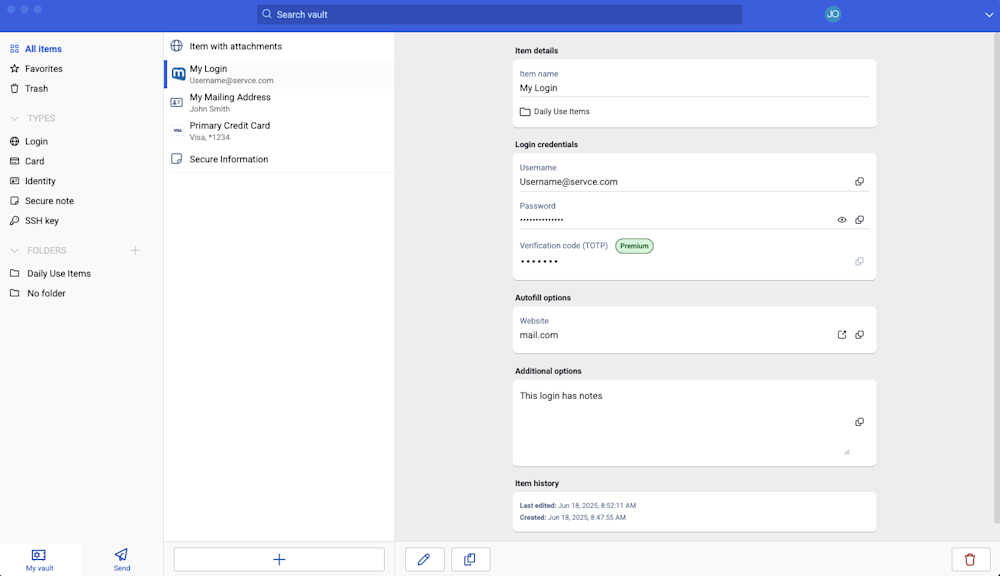
Task: Delete the item with the red trash icon
Action: click(x=969, y=559)
